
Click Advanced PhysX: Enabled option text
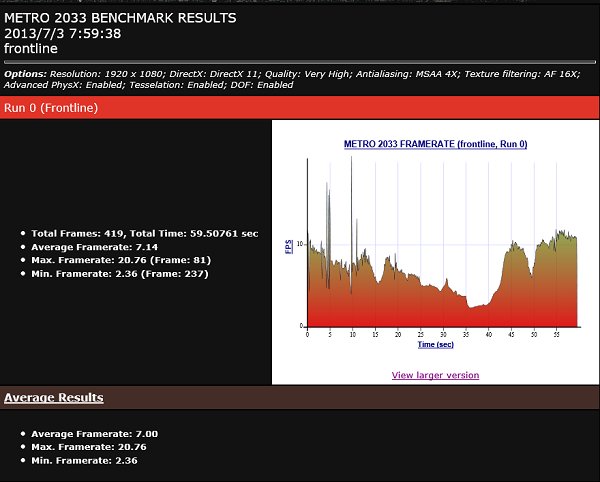[x=64, y=85]
